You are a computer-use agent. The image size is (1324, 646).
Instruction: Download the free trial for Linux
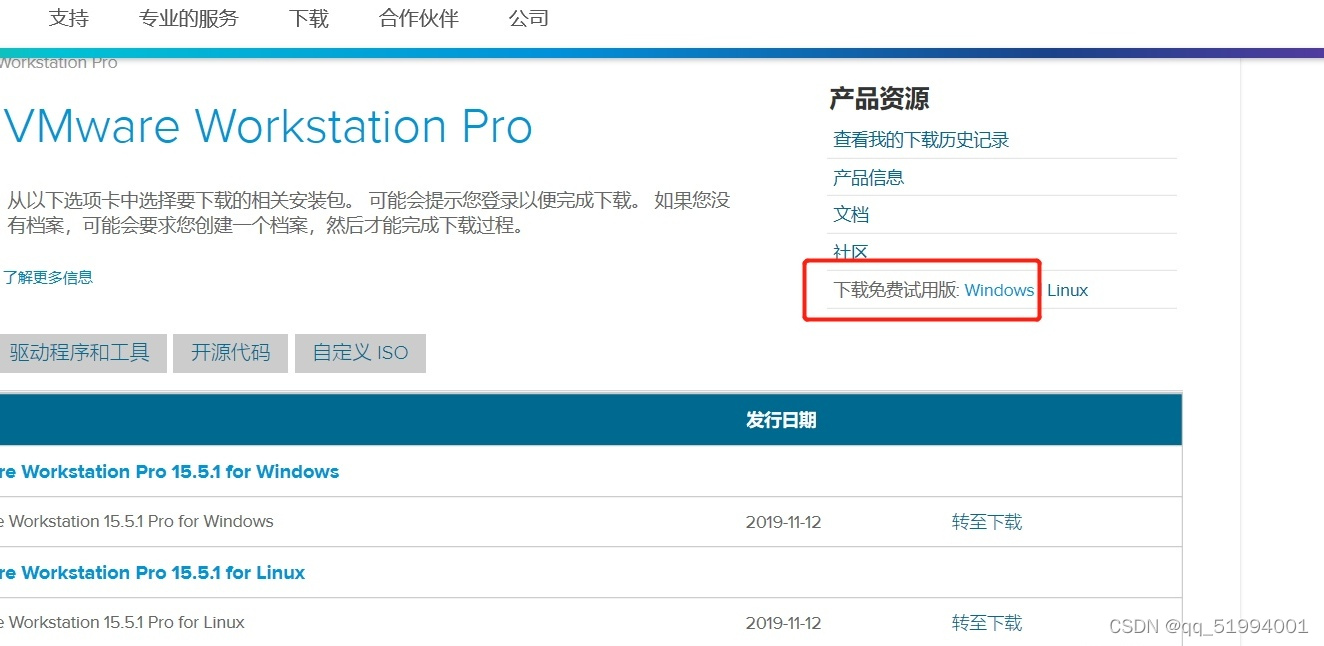1067,290
